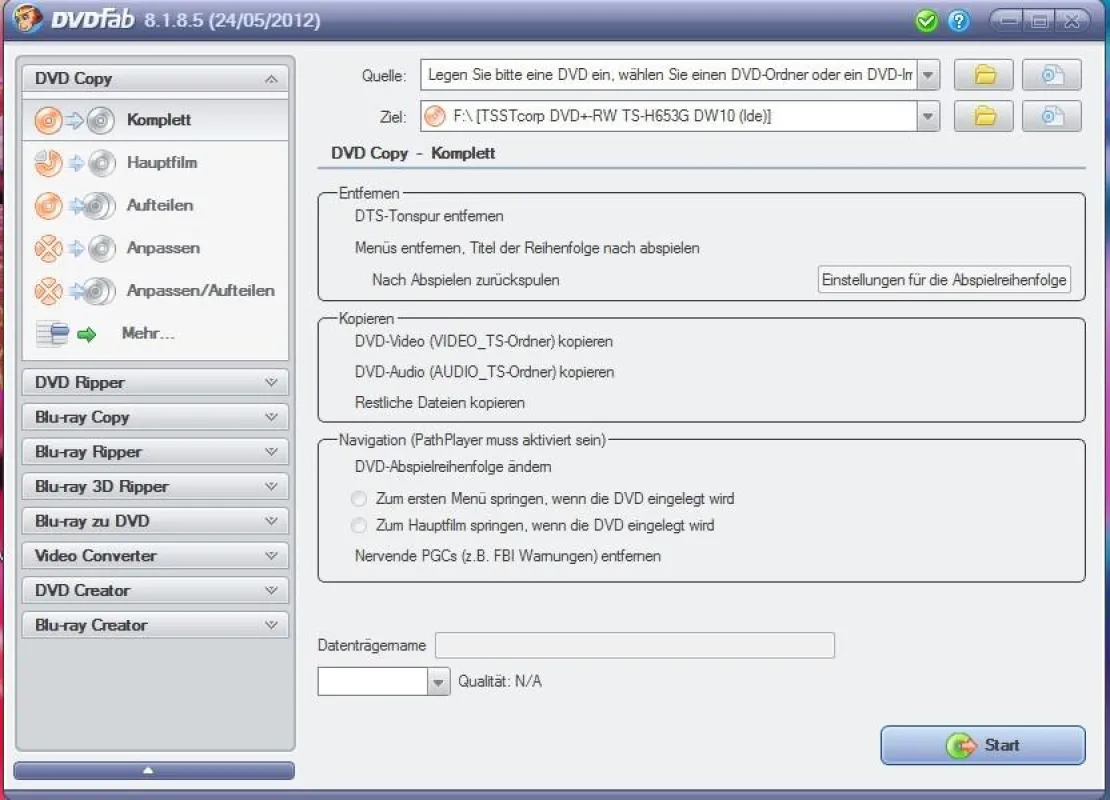The height and width of the screenshot is (800, 1110).
Task: Expand the Blu-ray Copy section
Action: tap(155, 417)
